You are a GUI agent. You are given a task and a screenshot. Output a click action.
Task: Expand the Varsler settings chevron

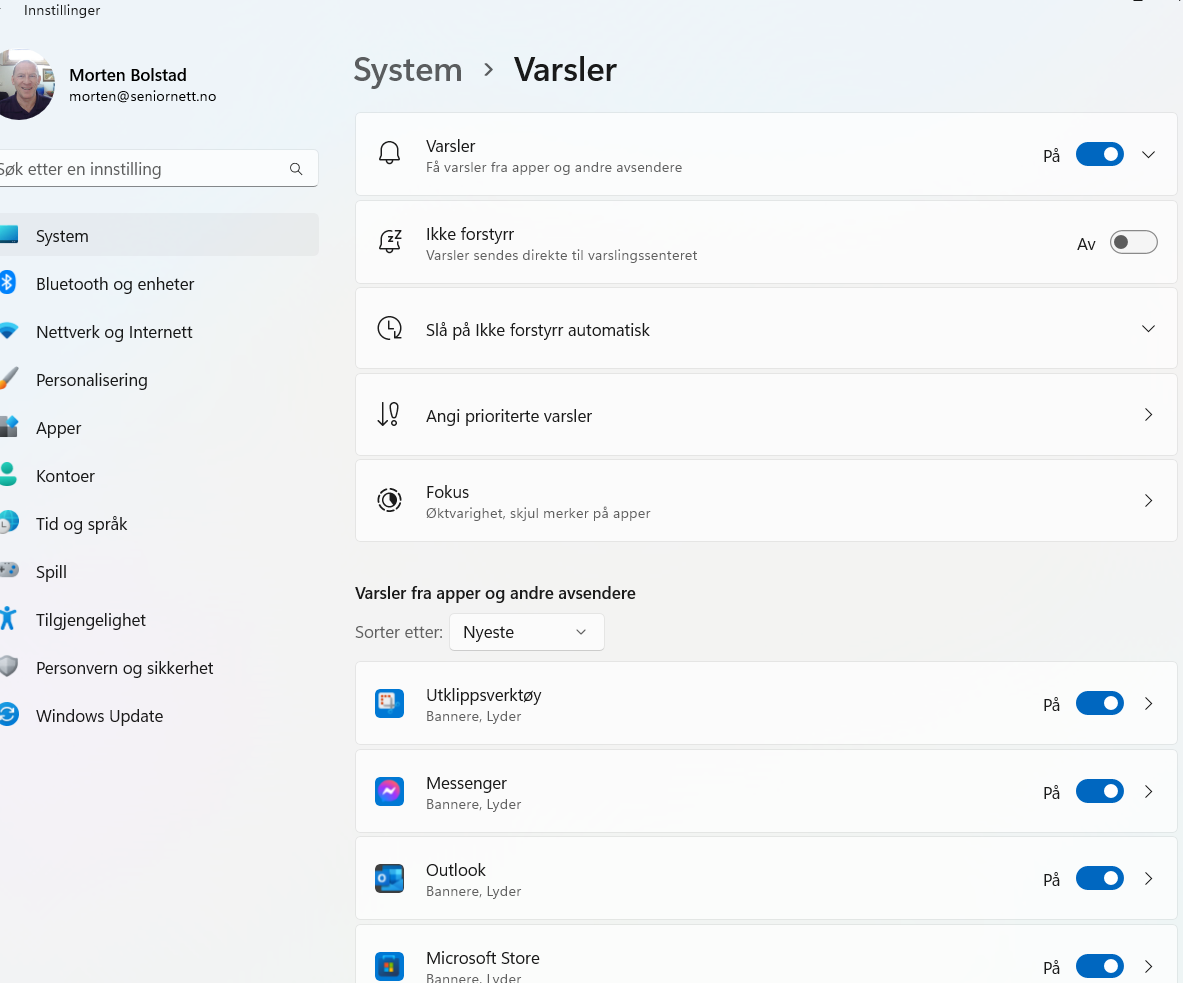[1148, 155]
